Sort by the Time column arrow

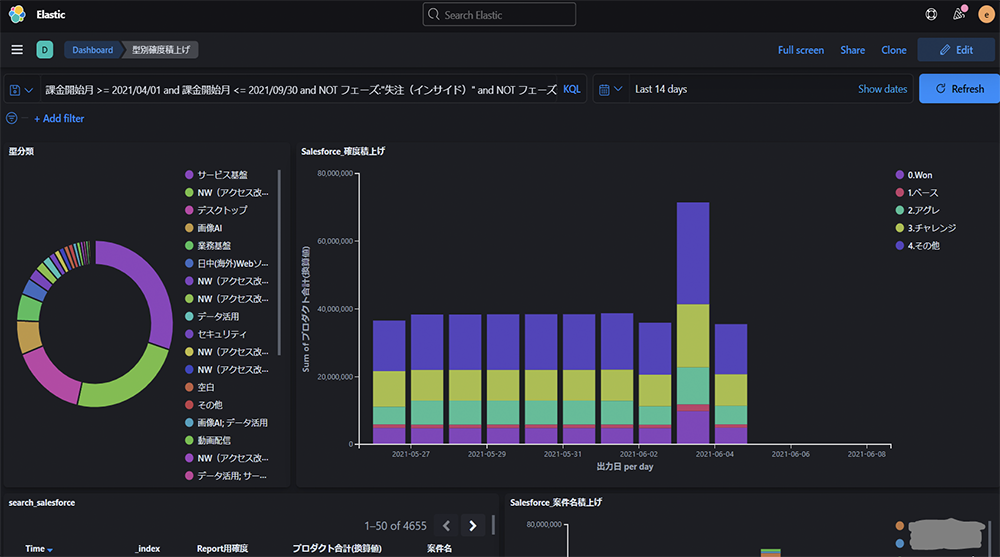50,549
